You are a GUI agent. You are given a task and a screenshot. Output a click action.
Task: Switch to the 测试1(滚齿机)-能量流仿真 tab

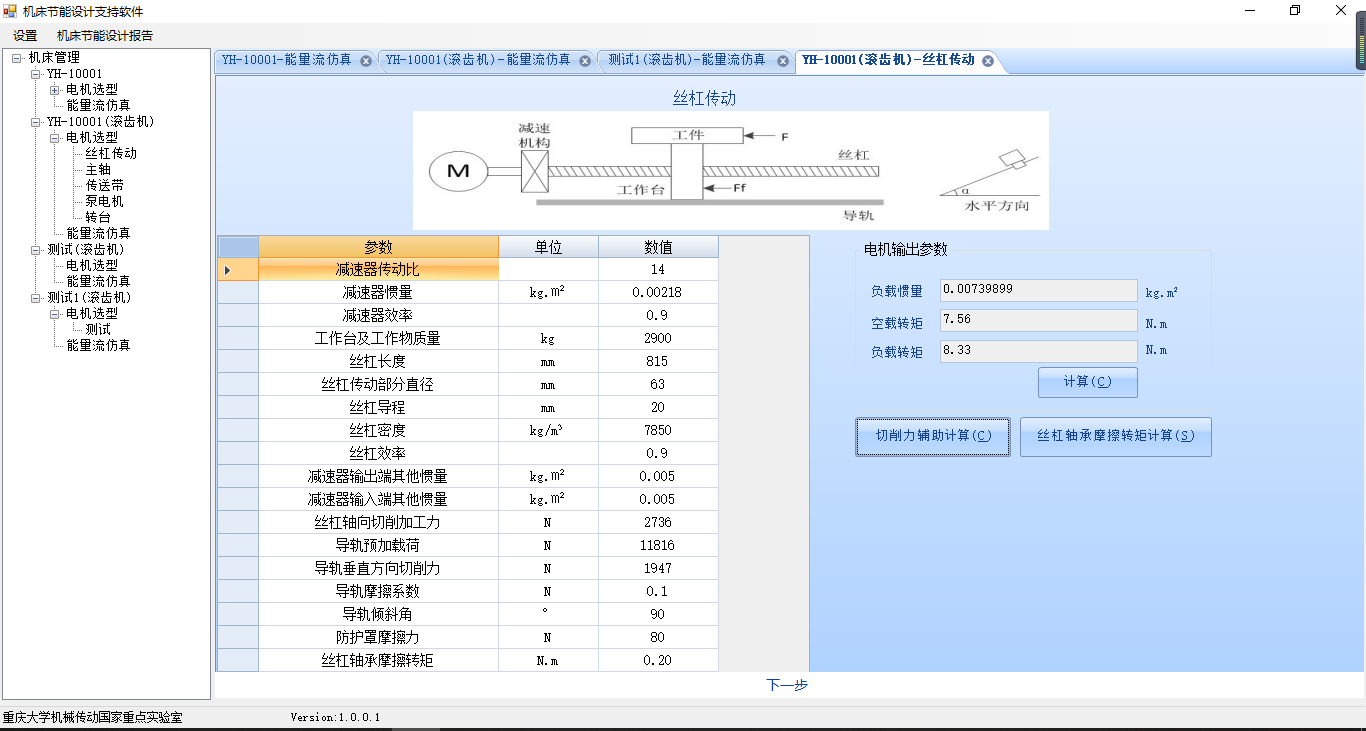tap(686, 60)
